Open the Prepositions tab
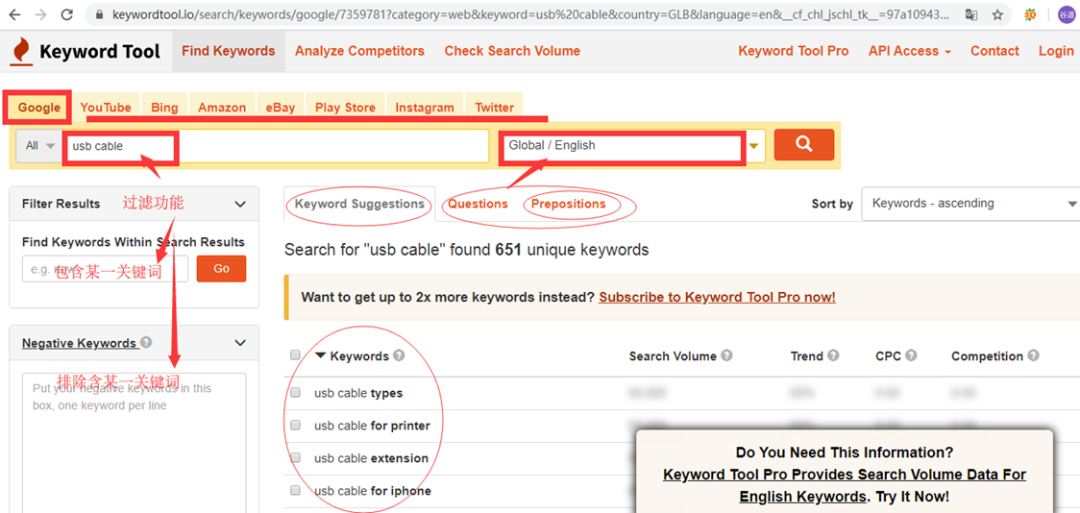 568,204
